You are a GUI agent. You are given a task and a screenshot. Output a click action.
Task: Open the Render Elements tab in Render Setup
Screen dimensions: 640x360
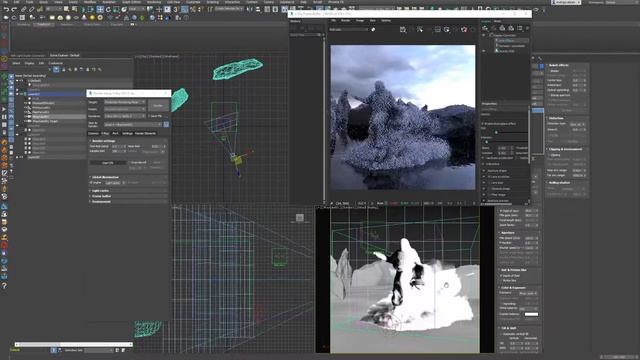[x=145, y=133]
